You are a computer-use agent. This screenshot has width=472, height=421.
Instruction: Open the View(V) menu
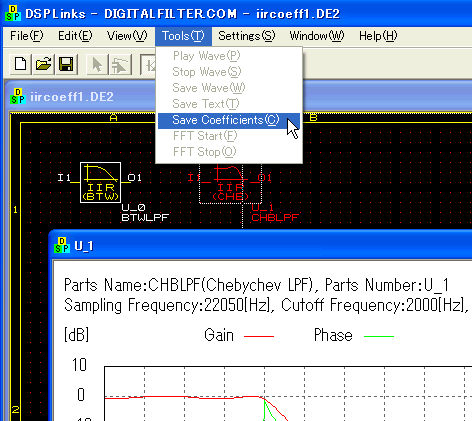coord(127,36)
